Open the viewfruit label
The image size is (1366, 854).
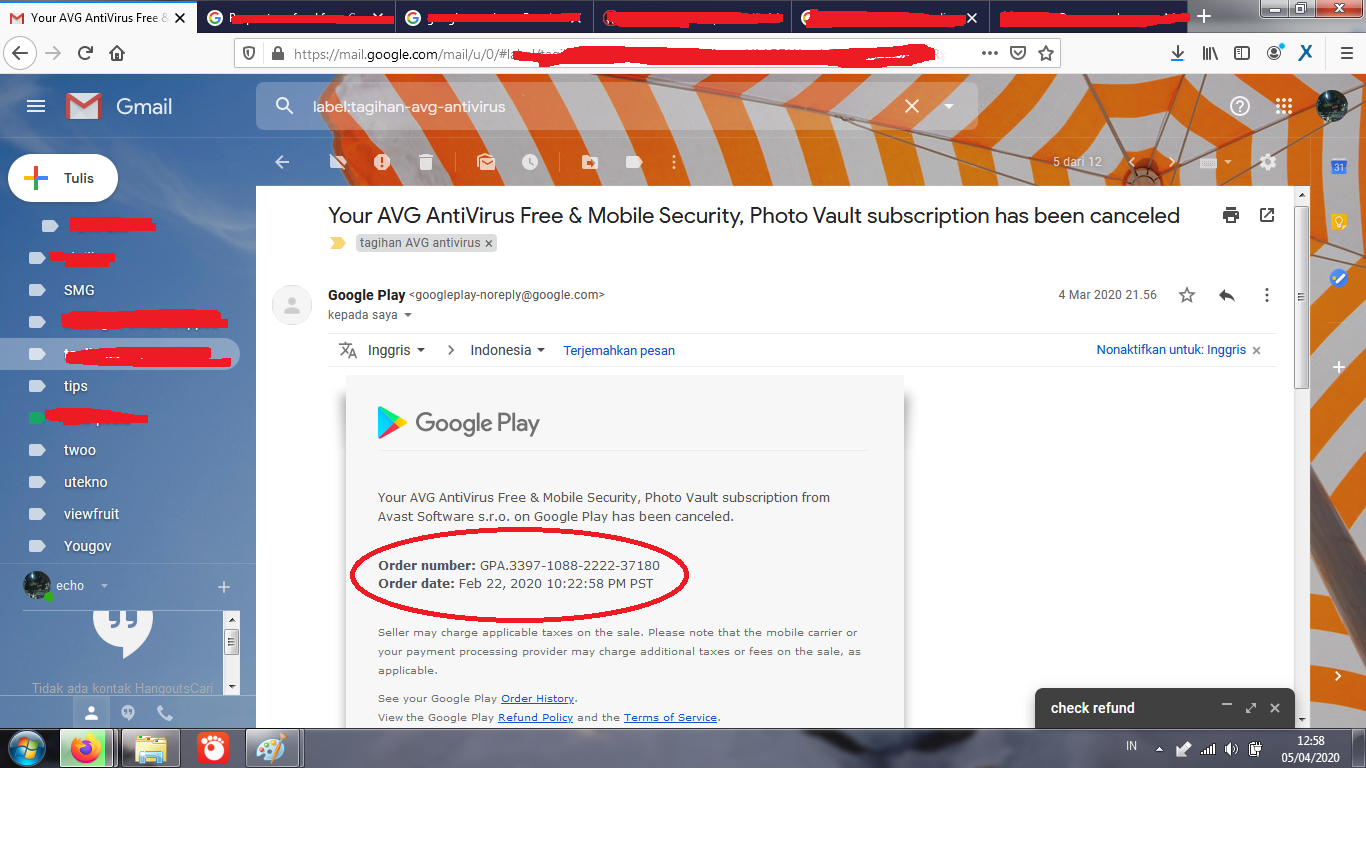[92, 514]
